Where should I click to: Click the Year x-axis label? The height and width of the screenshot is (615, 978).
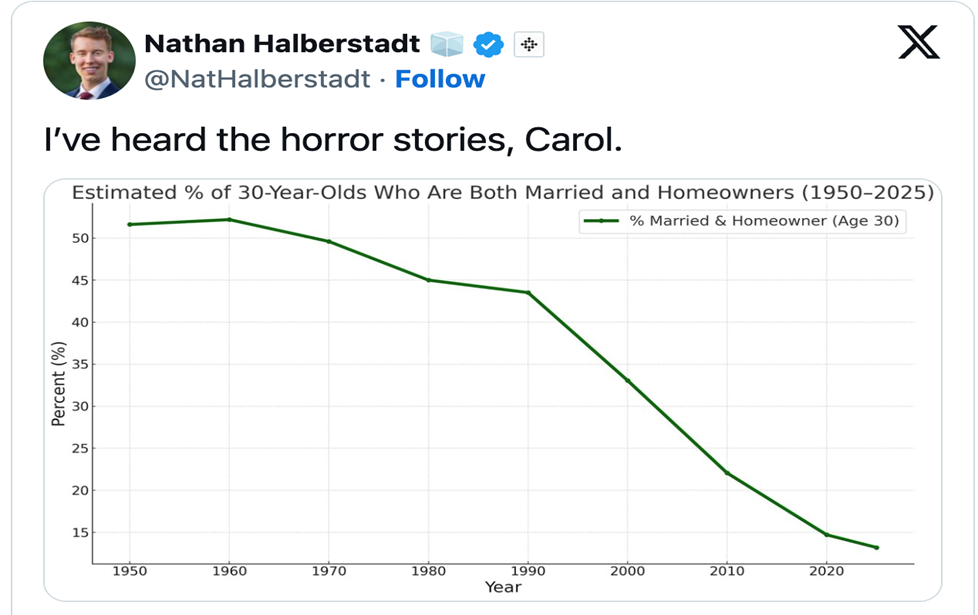[503, 587]
